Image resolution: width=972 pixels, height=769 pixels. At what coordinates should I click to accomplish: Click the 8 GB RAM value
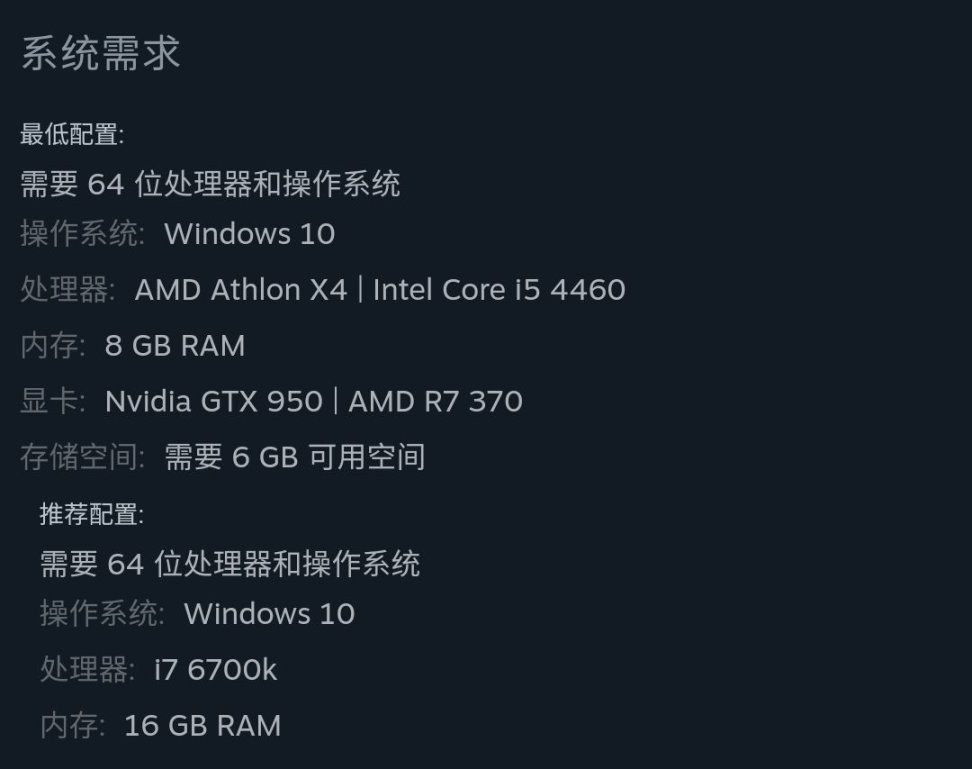(x=175, y=346)
